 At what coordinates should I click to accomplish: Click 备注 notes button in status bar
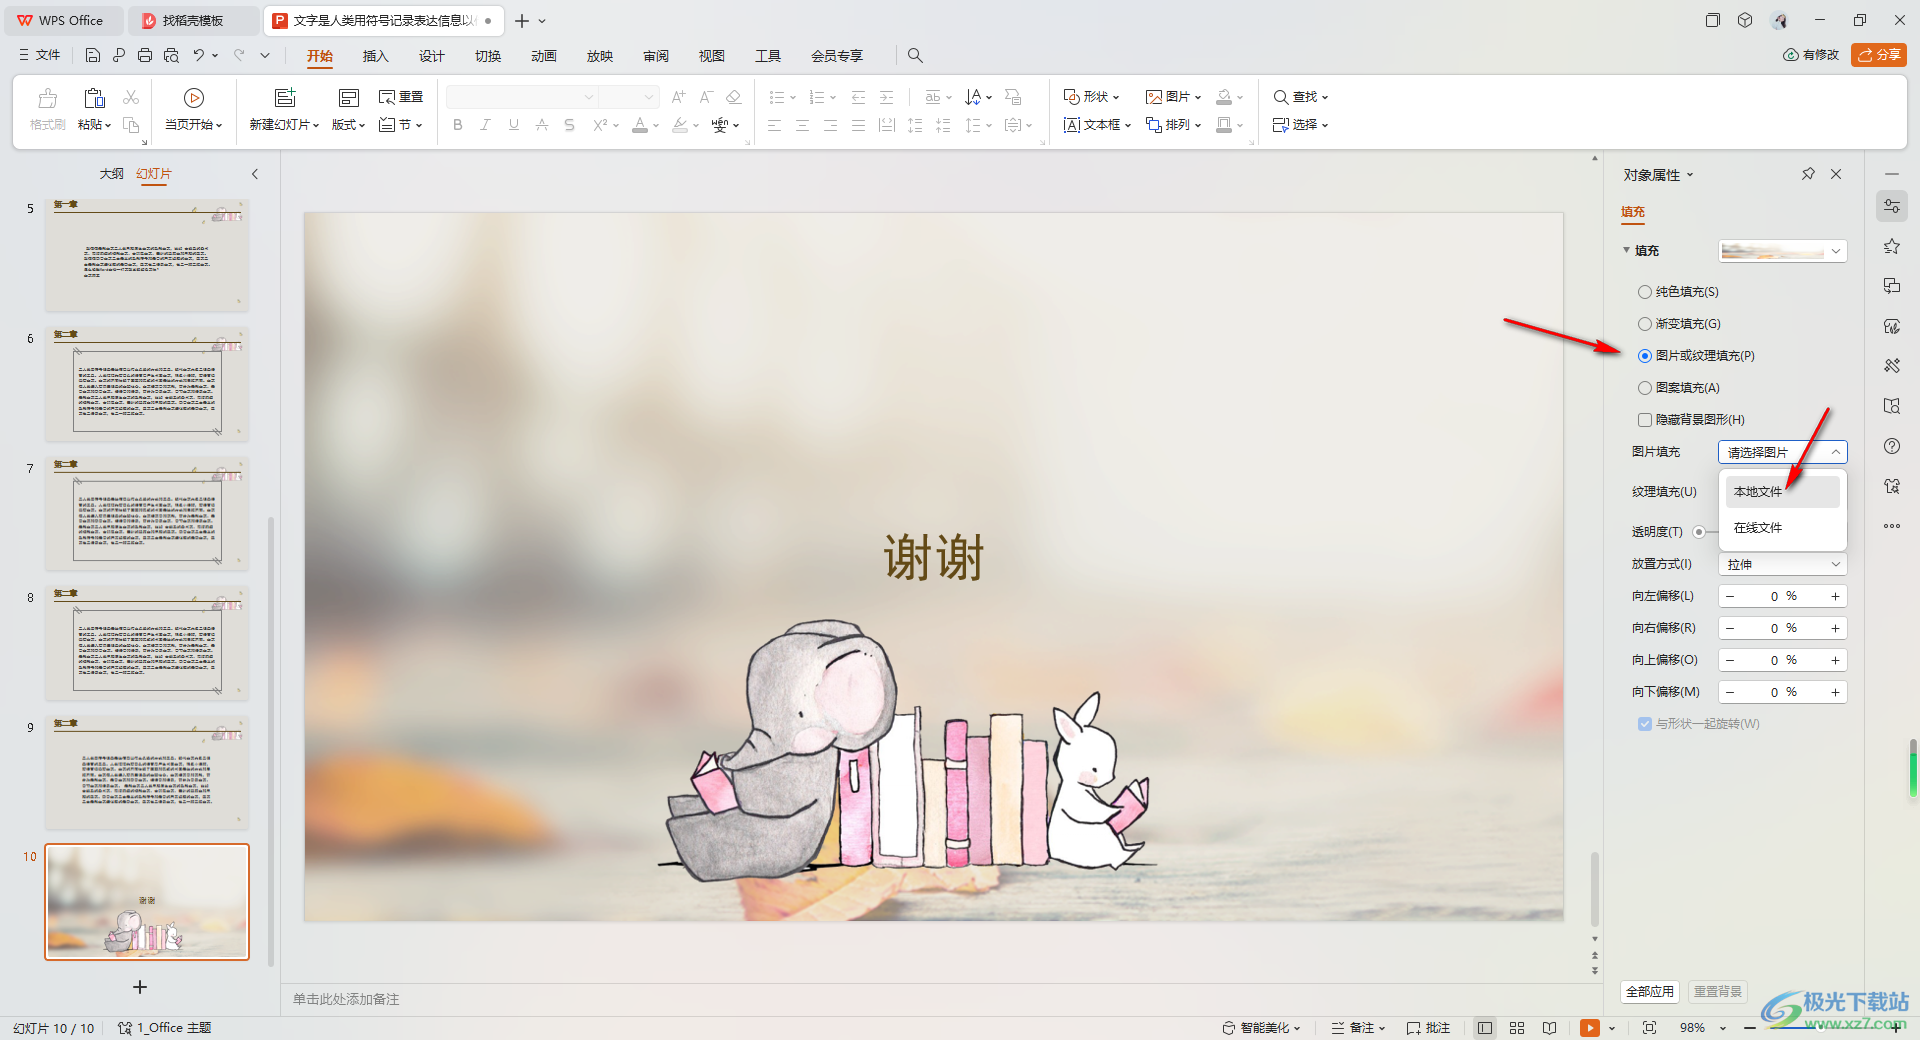1359,1028
